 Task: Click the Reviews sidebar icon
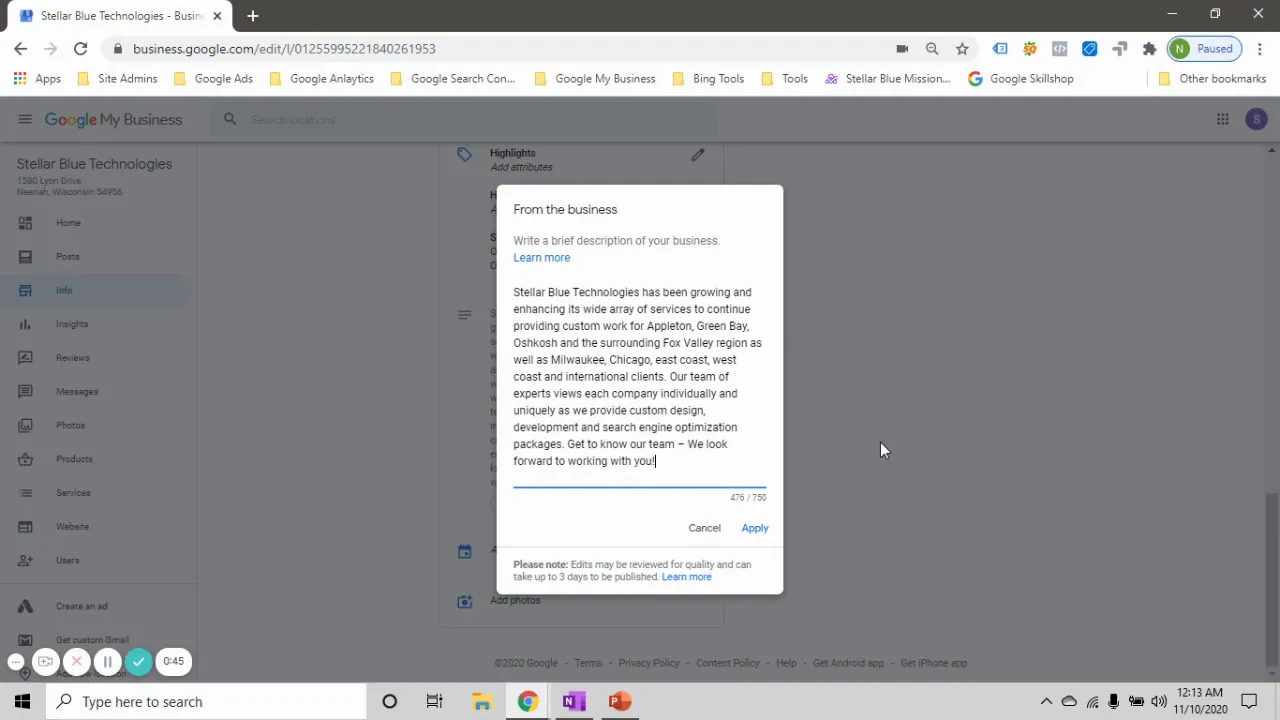coord(25,358)
